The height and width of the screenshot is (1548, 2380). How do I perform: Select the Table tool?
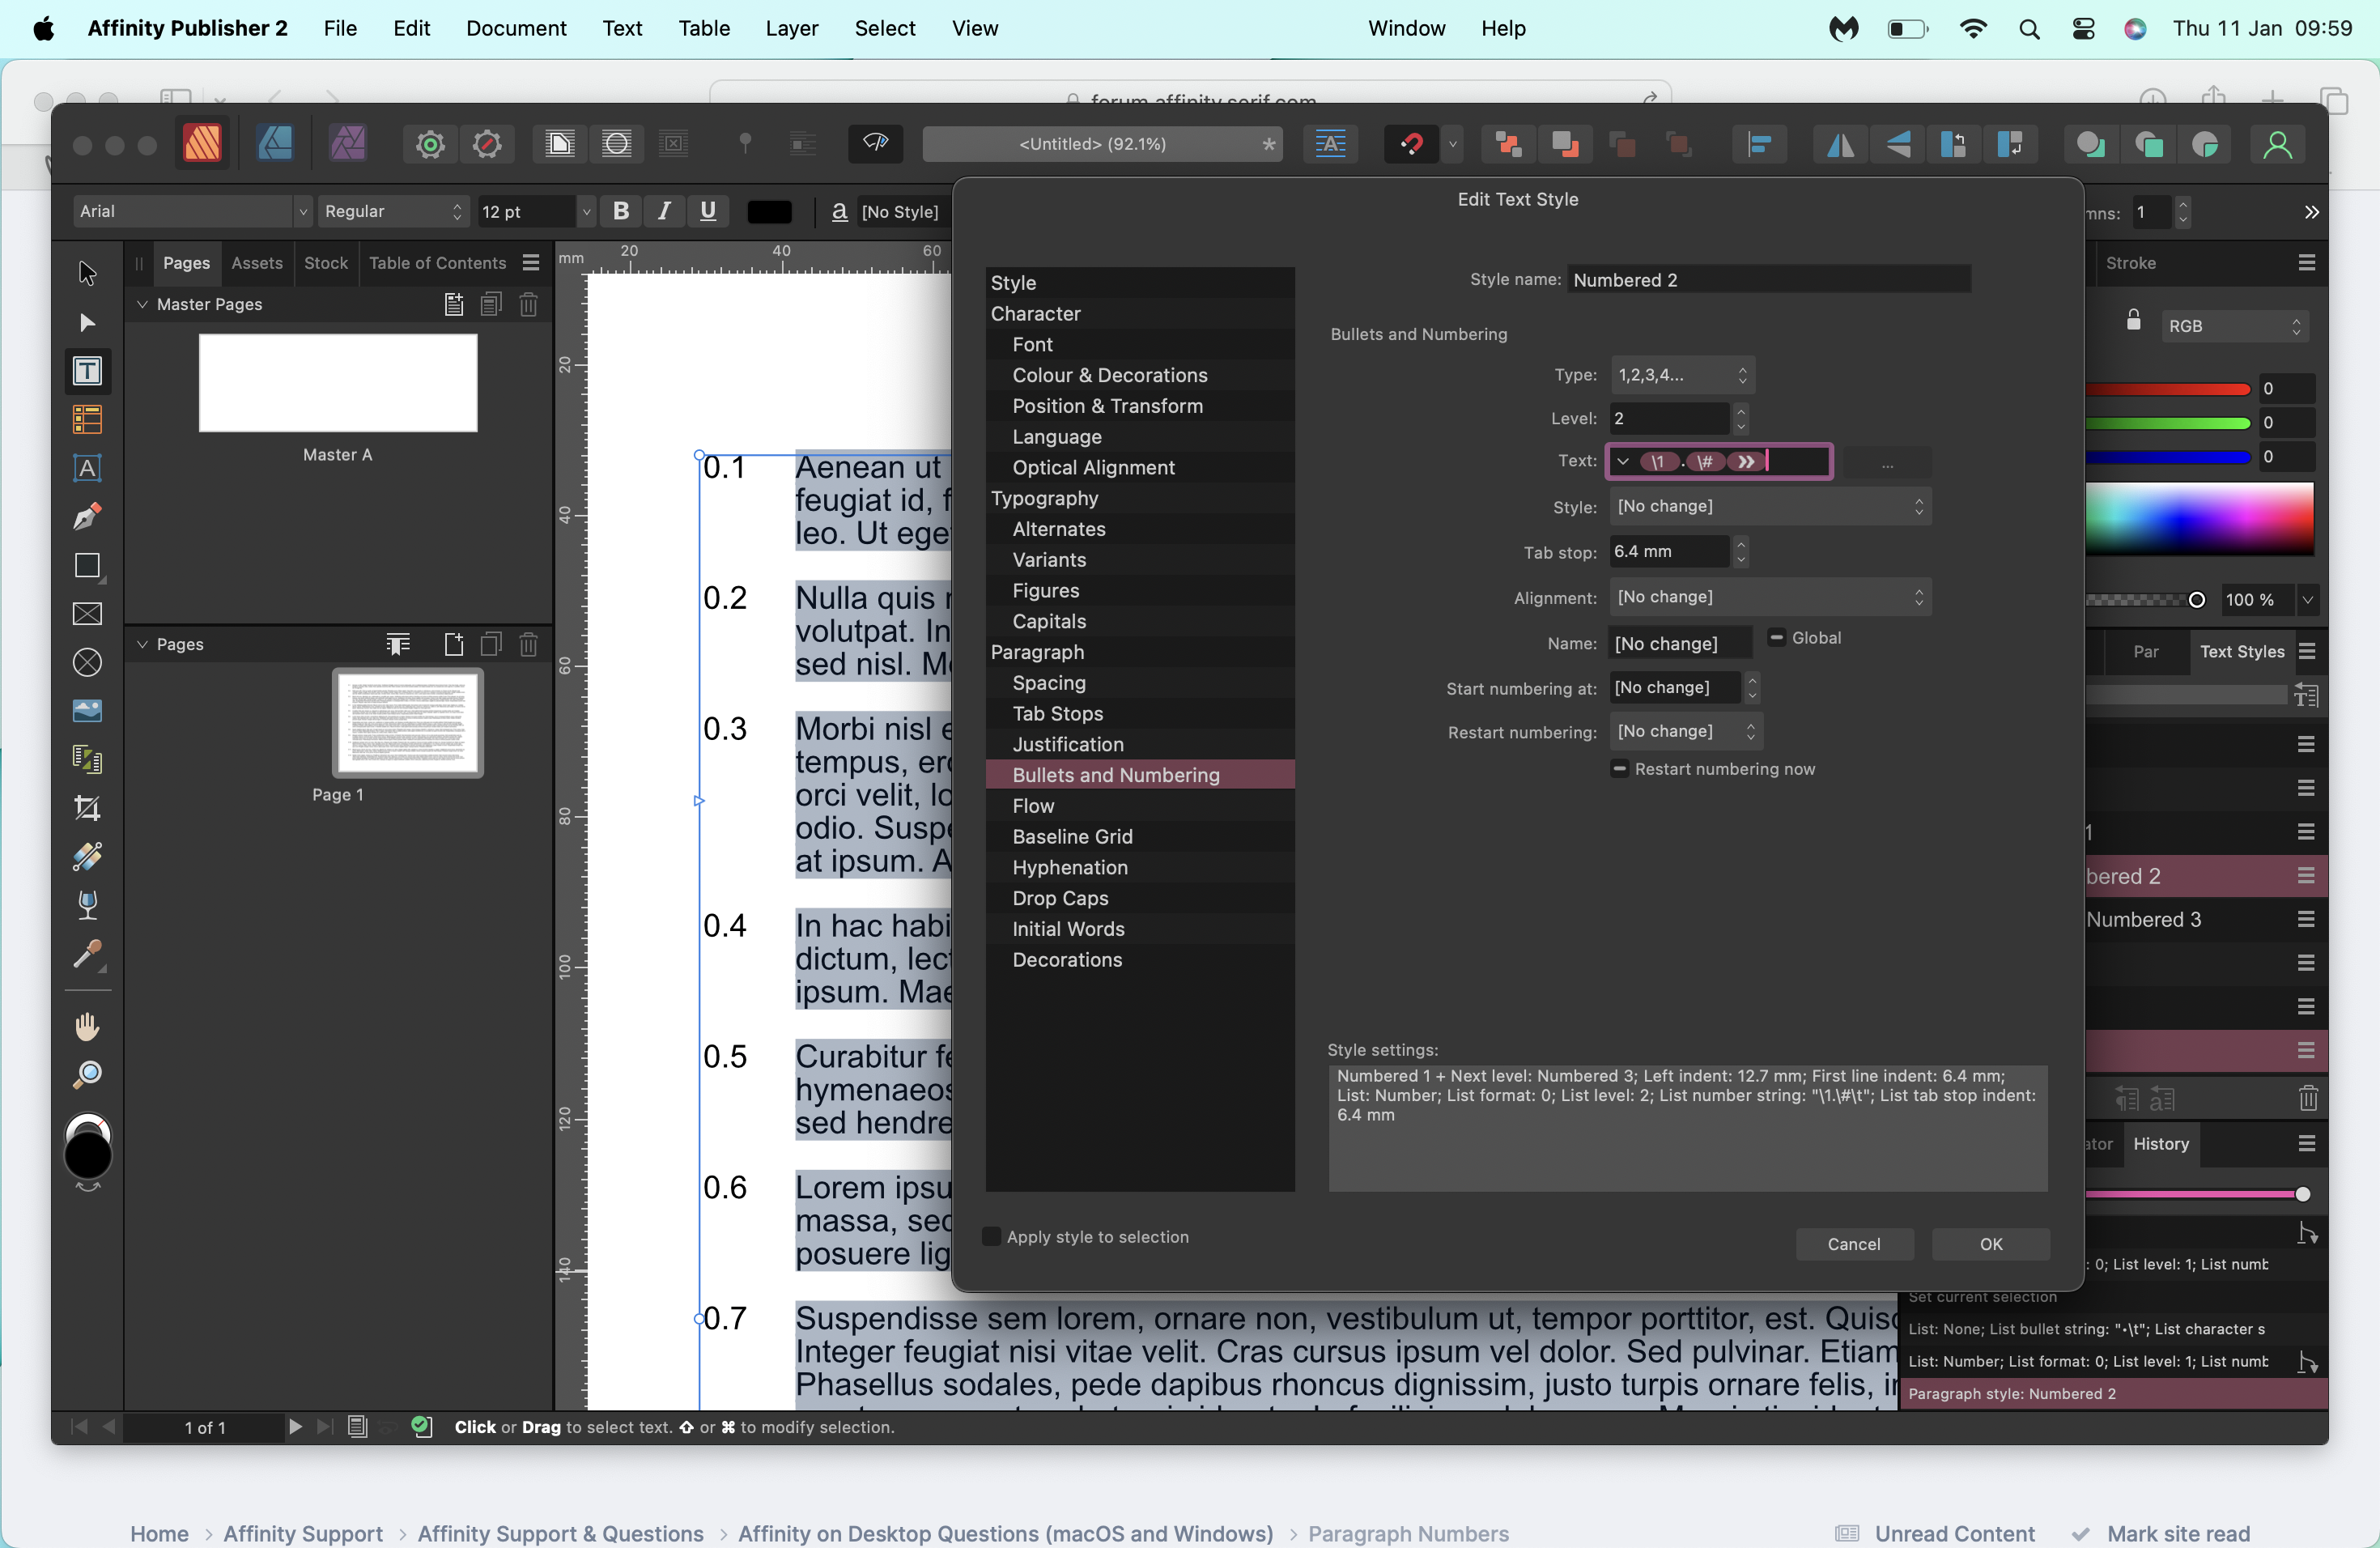pos(88,420)
